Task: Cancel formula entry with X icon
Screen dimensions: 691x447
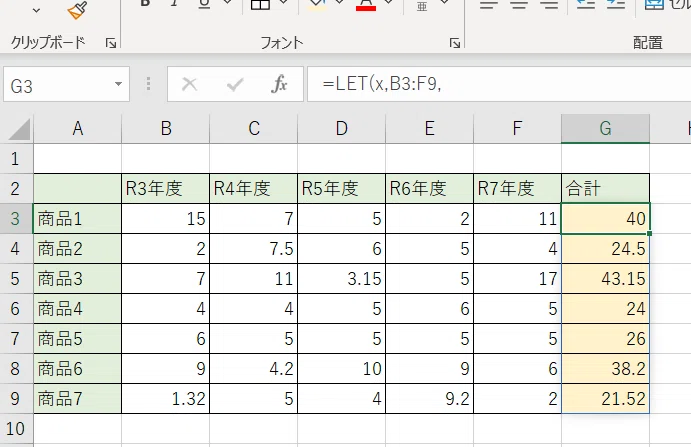Action: (189, 83)
